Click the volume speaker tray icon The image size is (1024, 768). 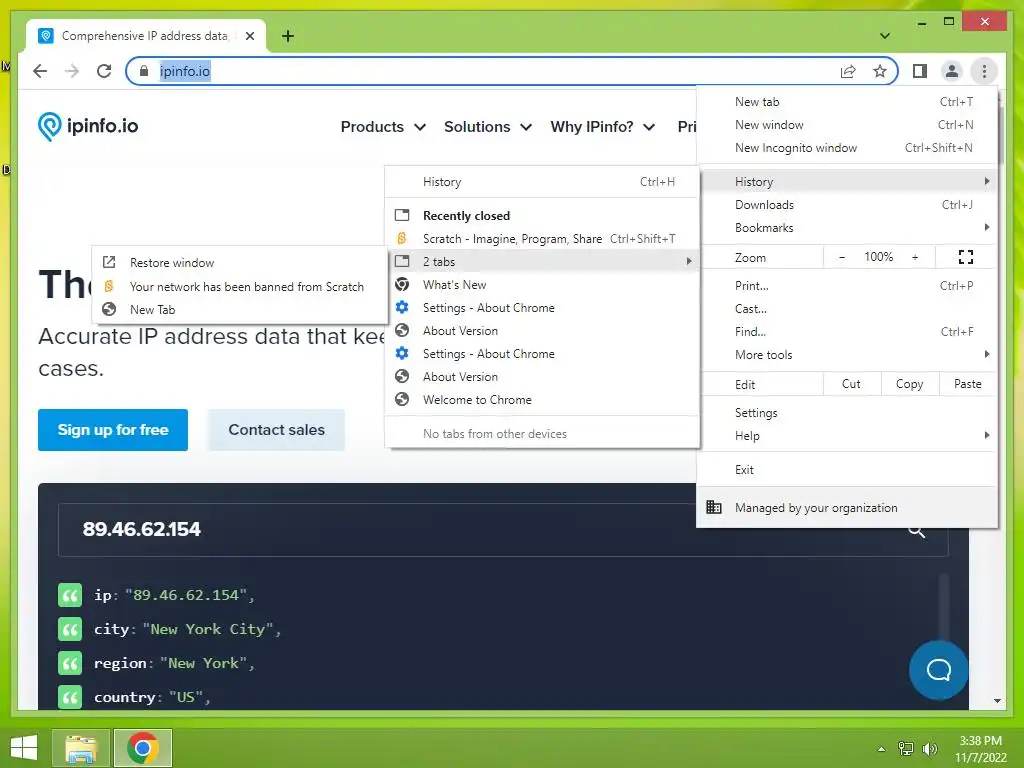pos(929,748)
